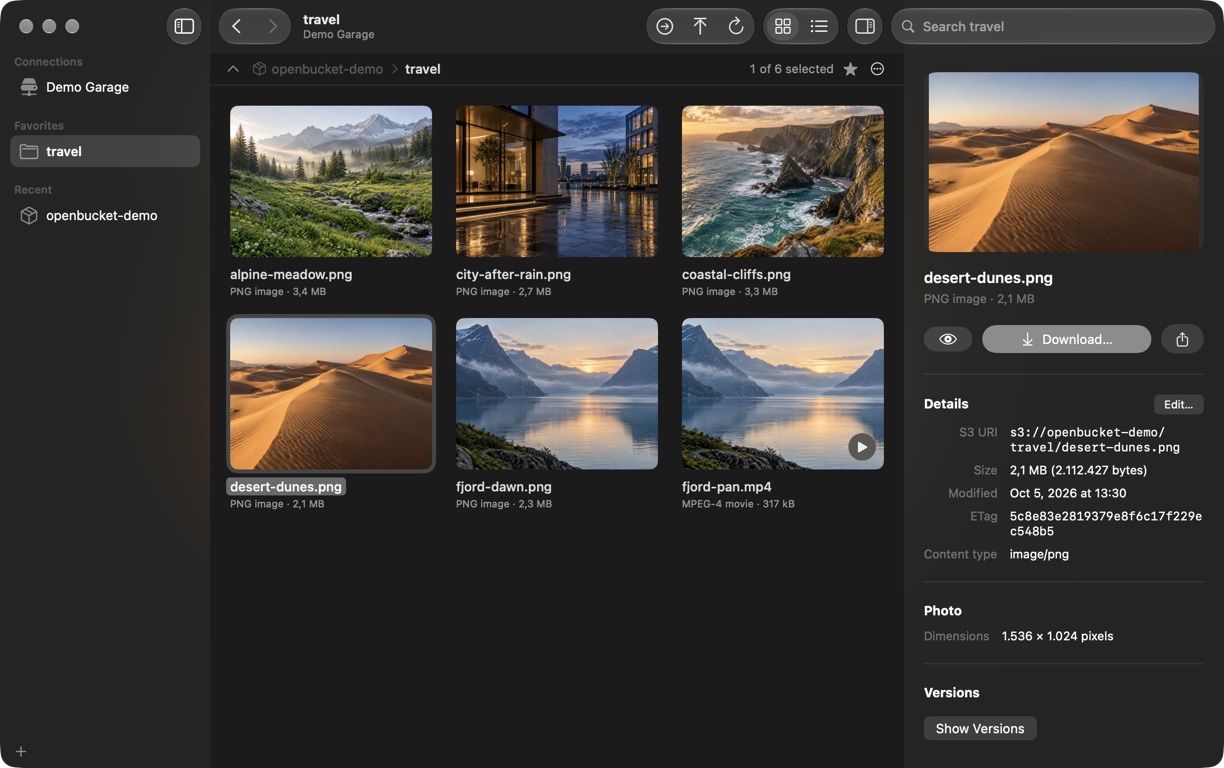Play fjord-pan.mp4 with the play badge
Image resolution: width=1224 pixels, height=768 pixels.
862,447
